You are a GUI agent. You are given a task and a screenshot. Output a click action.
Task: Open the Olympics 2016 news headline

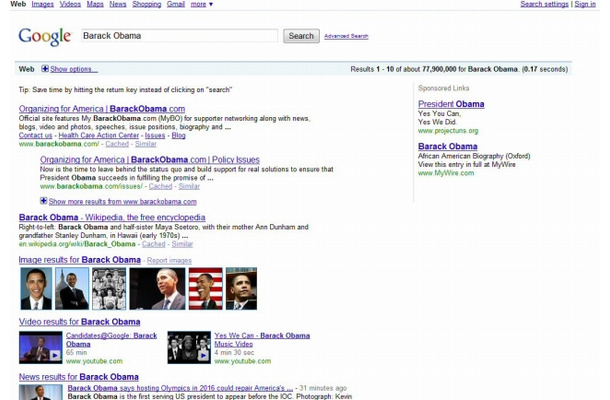point(180,388)
